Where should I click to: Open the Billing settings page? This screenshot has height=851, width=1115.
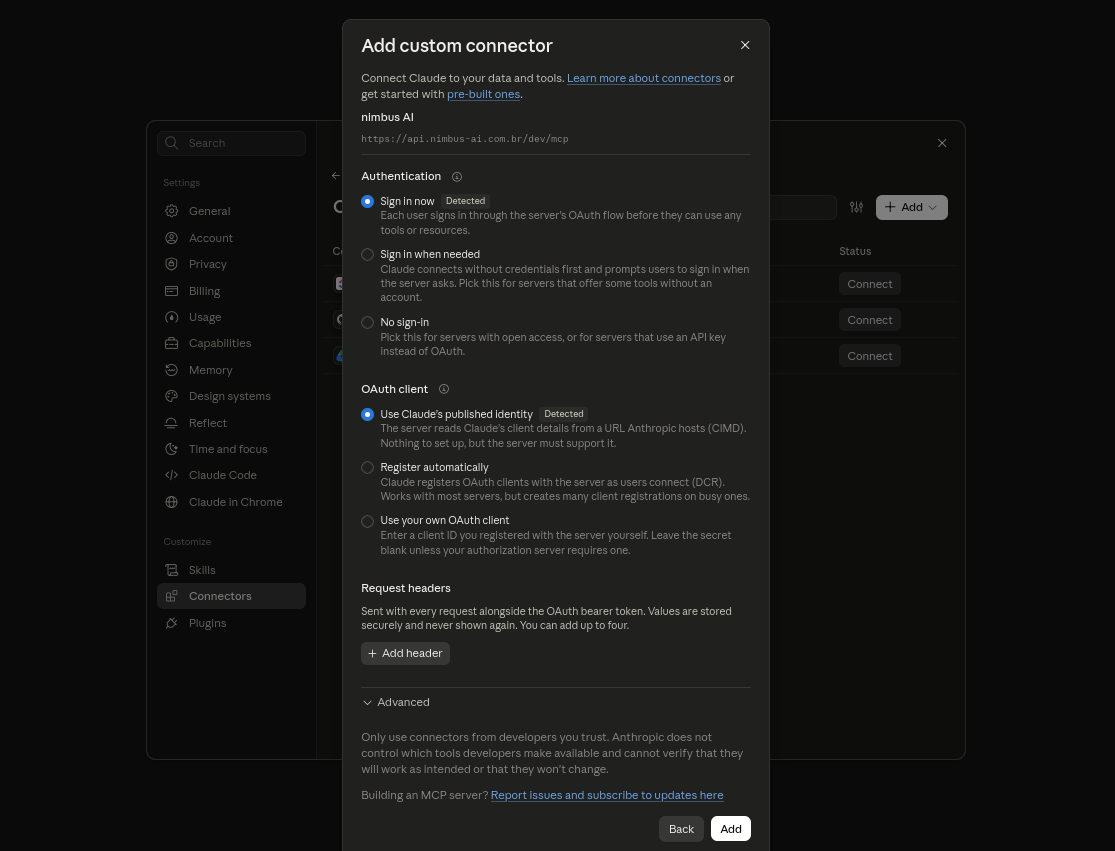tap(232, 291)
